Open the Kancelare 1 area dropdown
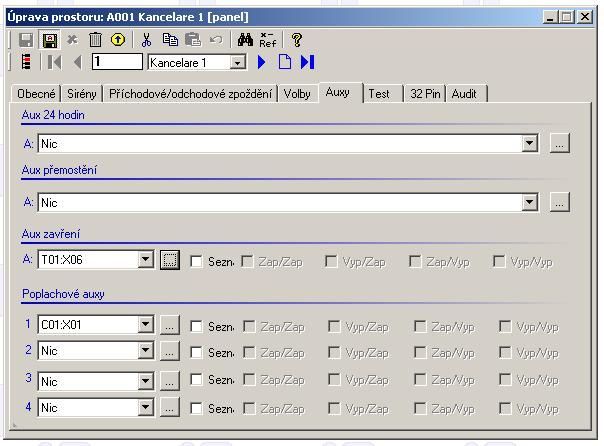 237,62
